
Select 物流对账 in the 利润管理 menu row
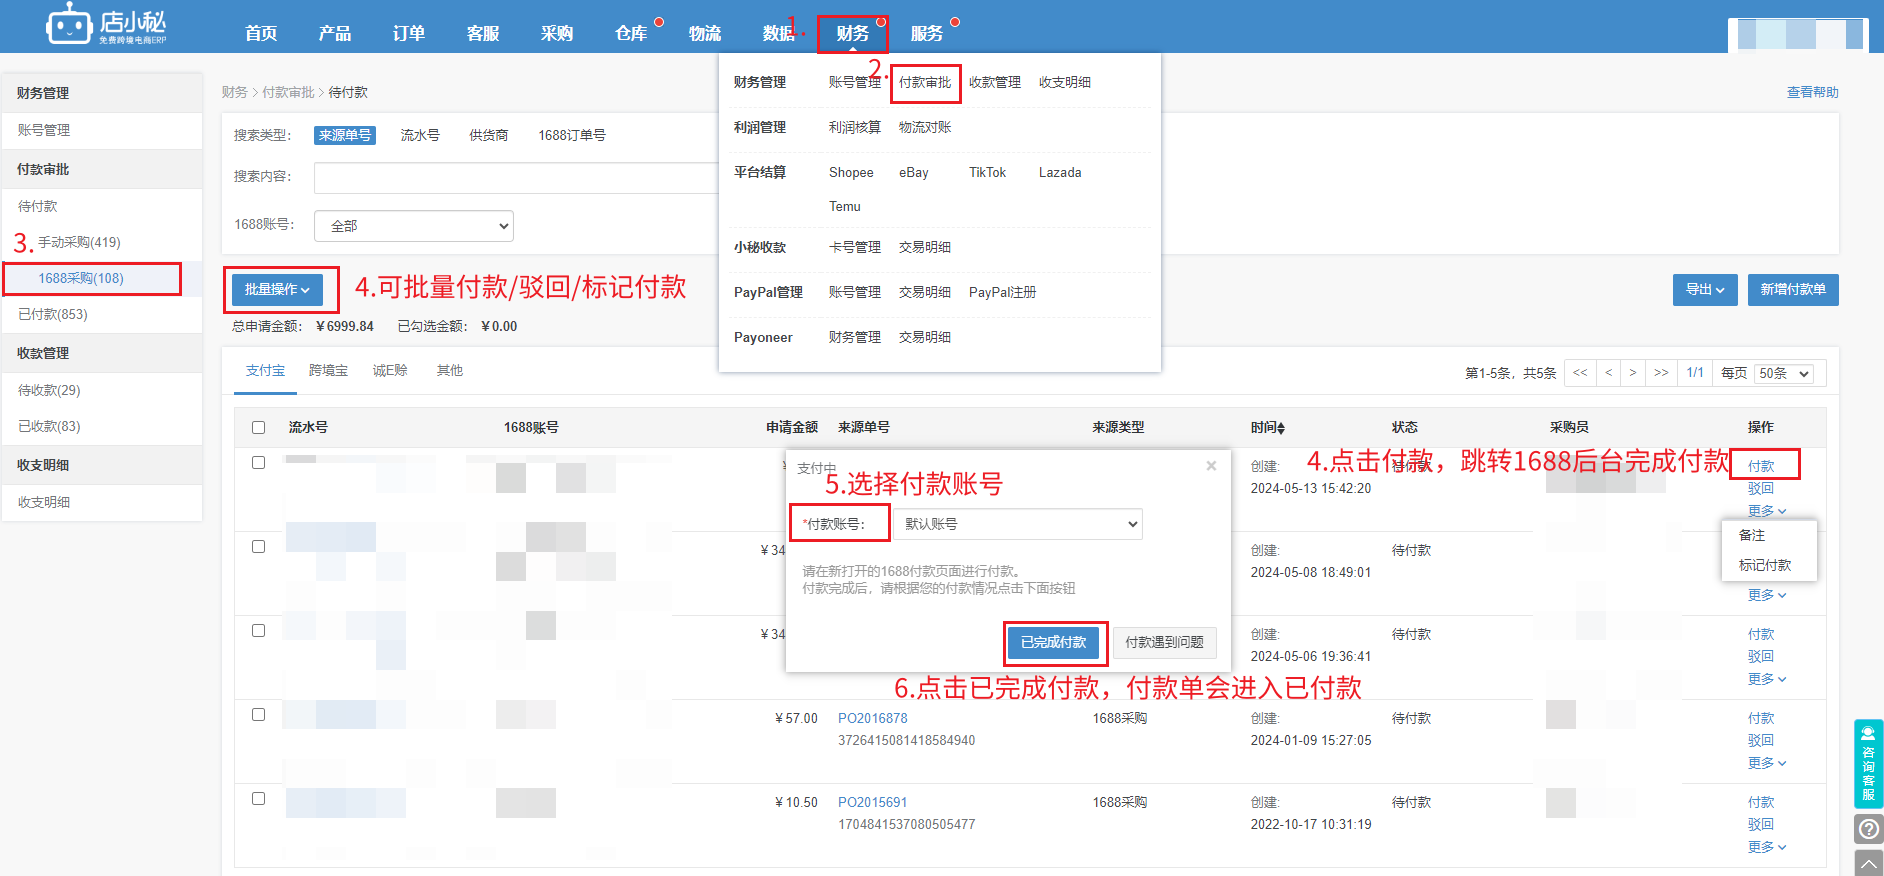pos(925,127)
